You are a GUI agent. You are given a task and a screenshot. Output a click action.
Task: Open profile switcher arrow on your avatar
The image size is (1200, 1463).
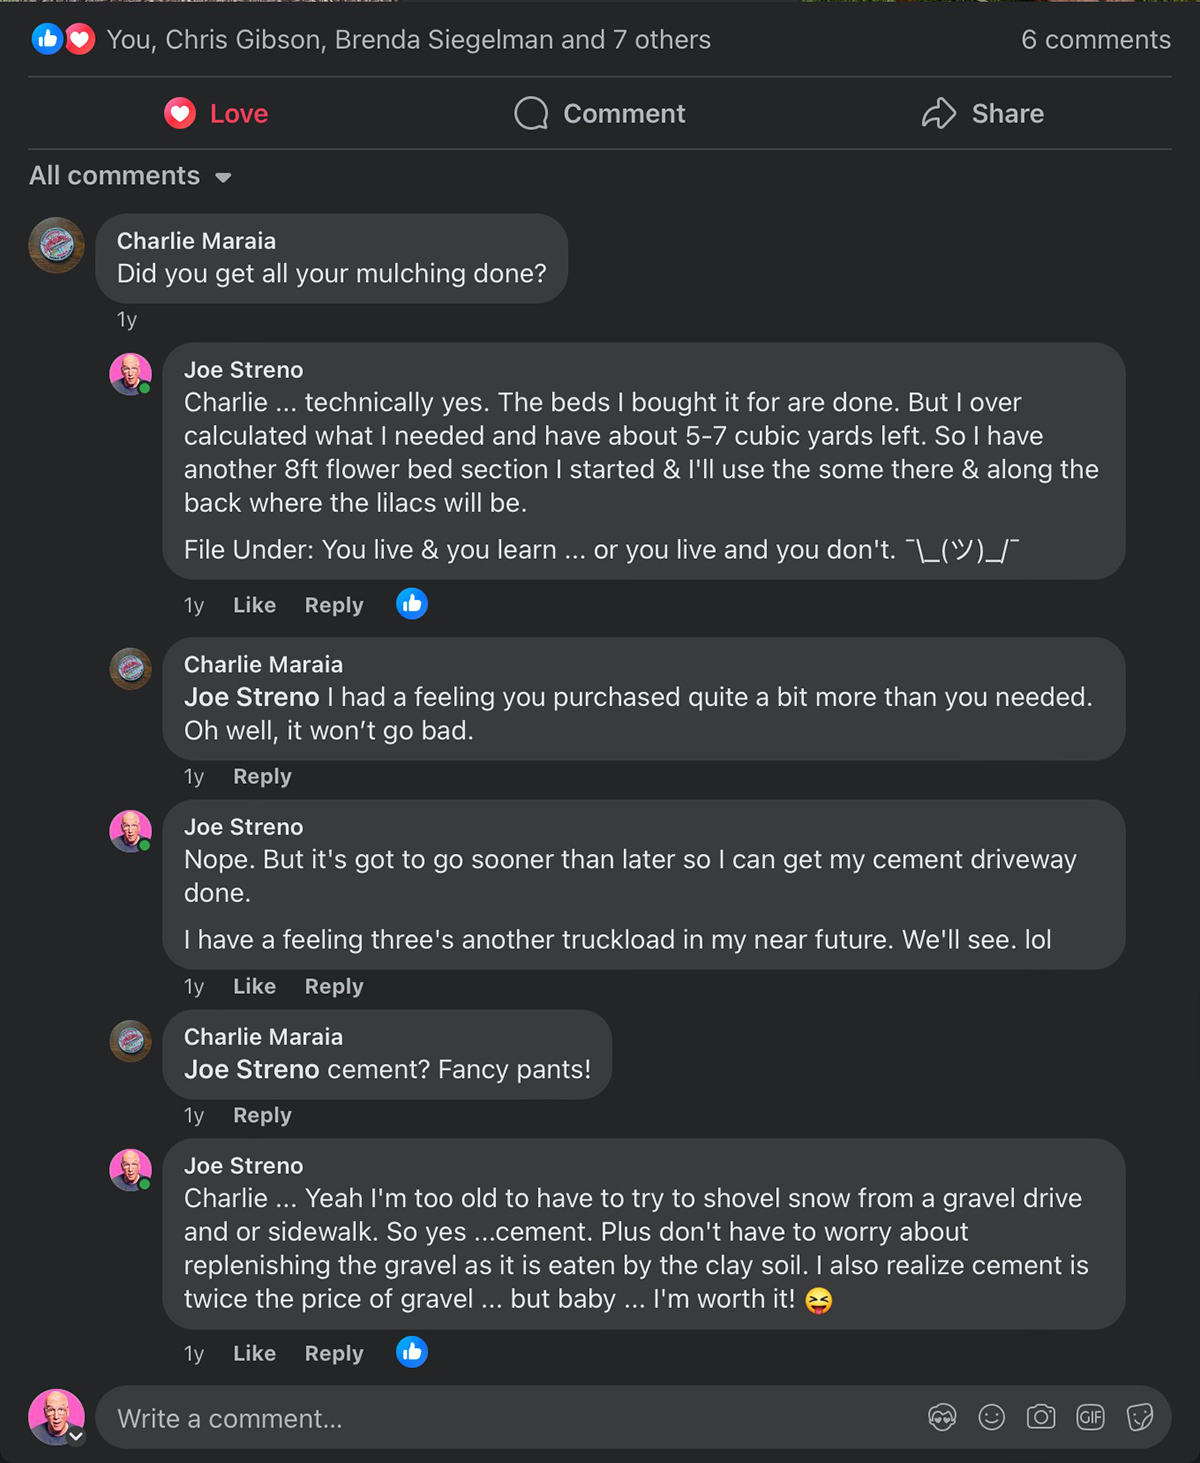pyautogui.click(x=76, y=1436)
